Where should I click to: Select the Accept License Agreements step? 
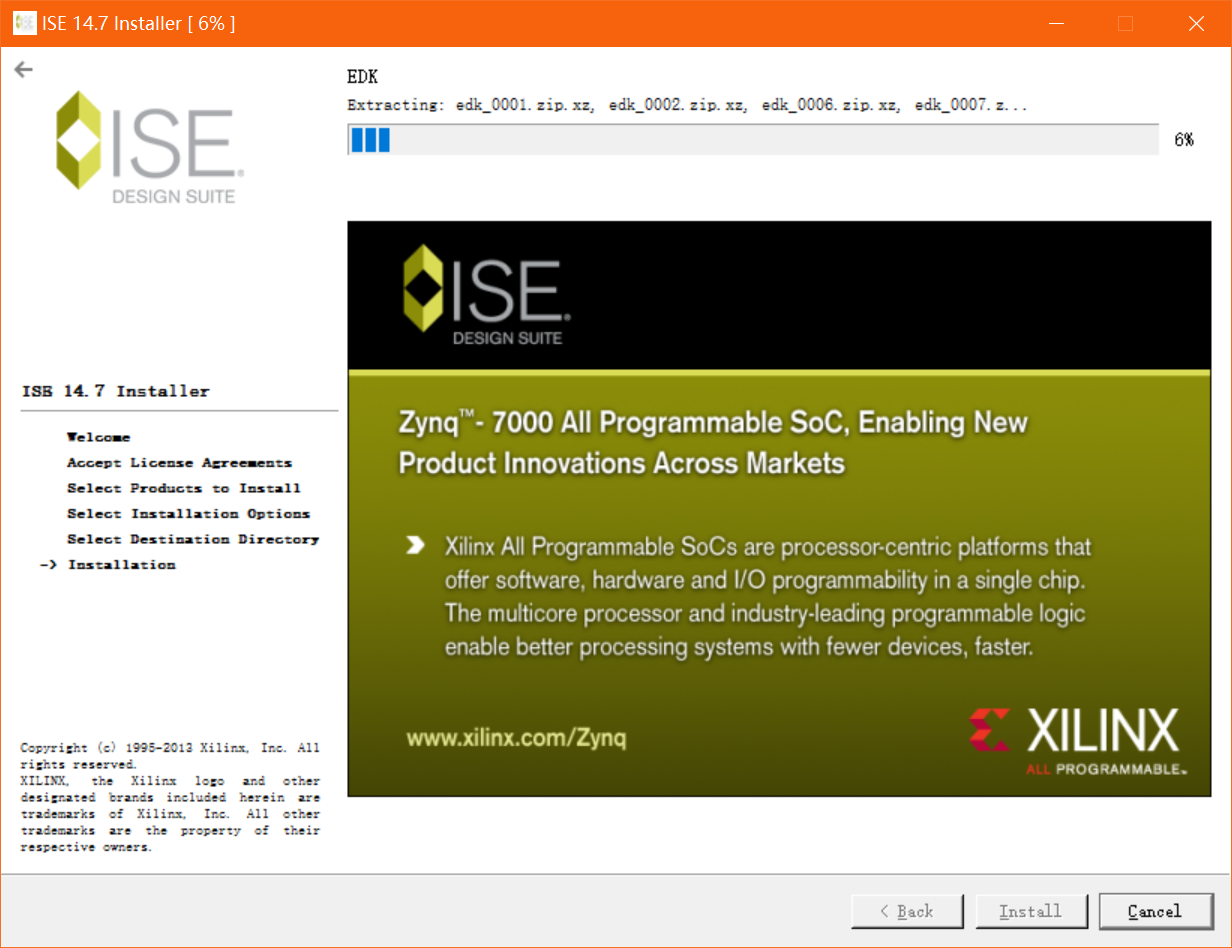[x=180, y=462]
